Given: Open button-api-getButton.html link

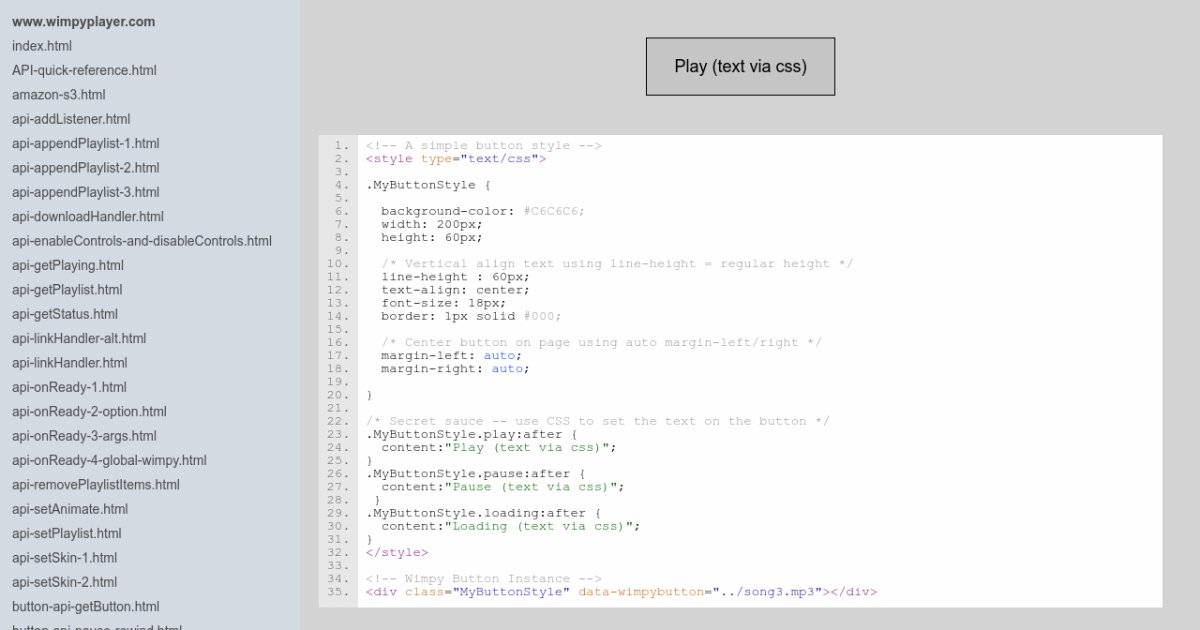Looking at the screenshot, I should coord(86,606).
